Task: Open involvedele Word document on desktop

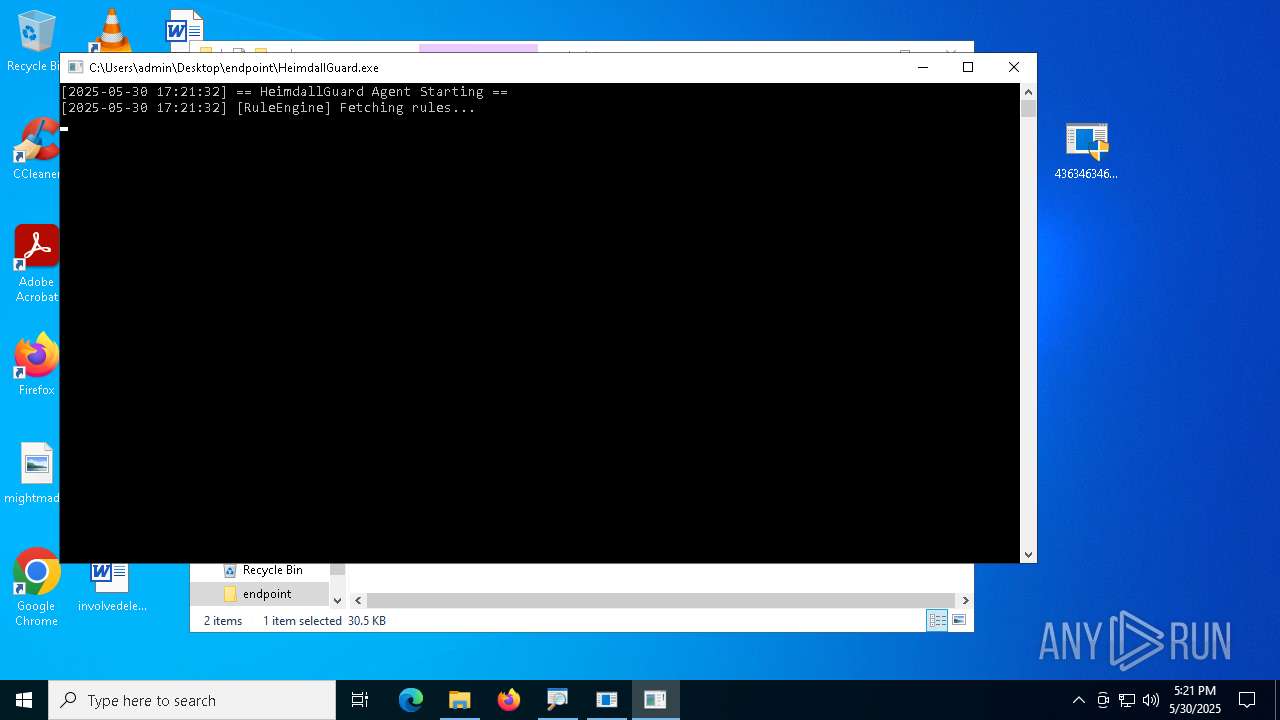Action: 111,586
